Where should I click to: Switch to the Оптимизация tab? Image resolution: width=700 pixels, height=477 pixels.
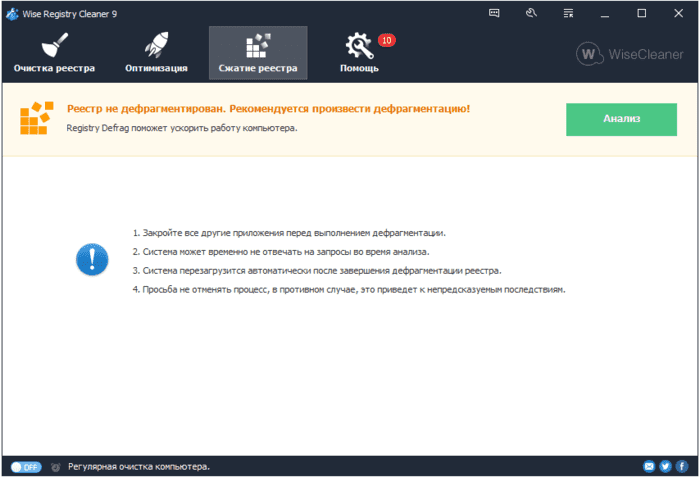(x=156, y=53)
